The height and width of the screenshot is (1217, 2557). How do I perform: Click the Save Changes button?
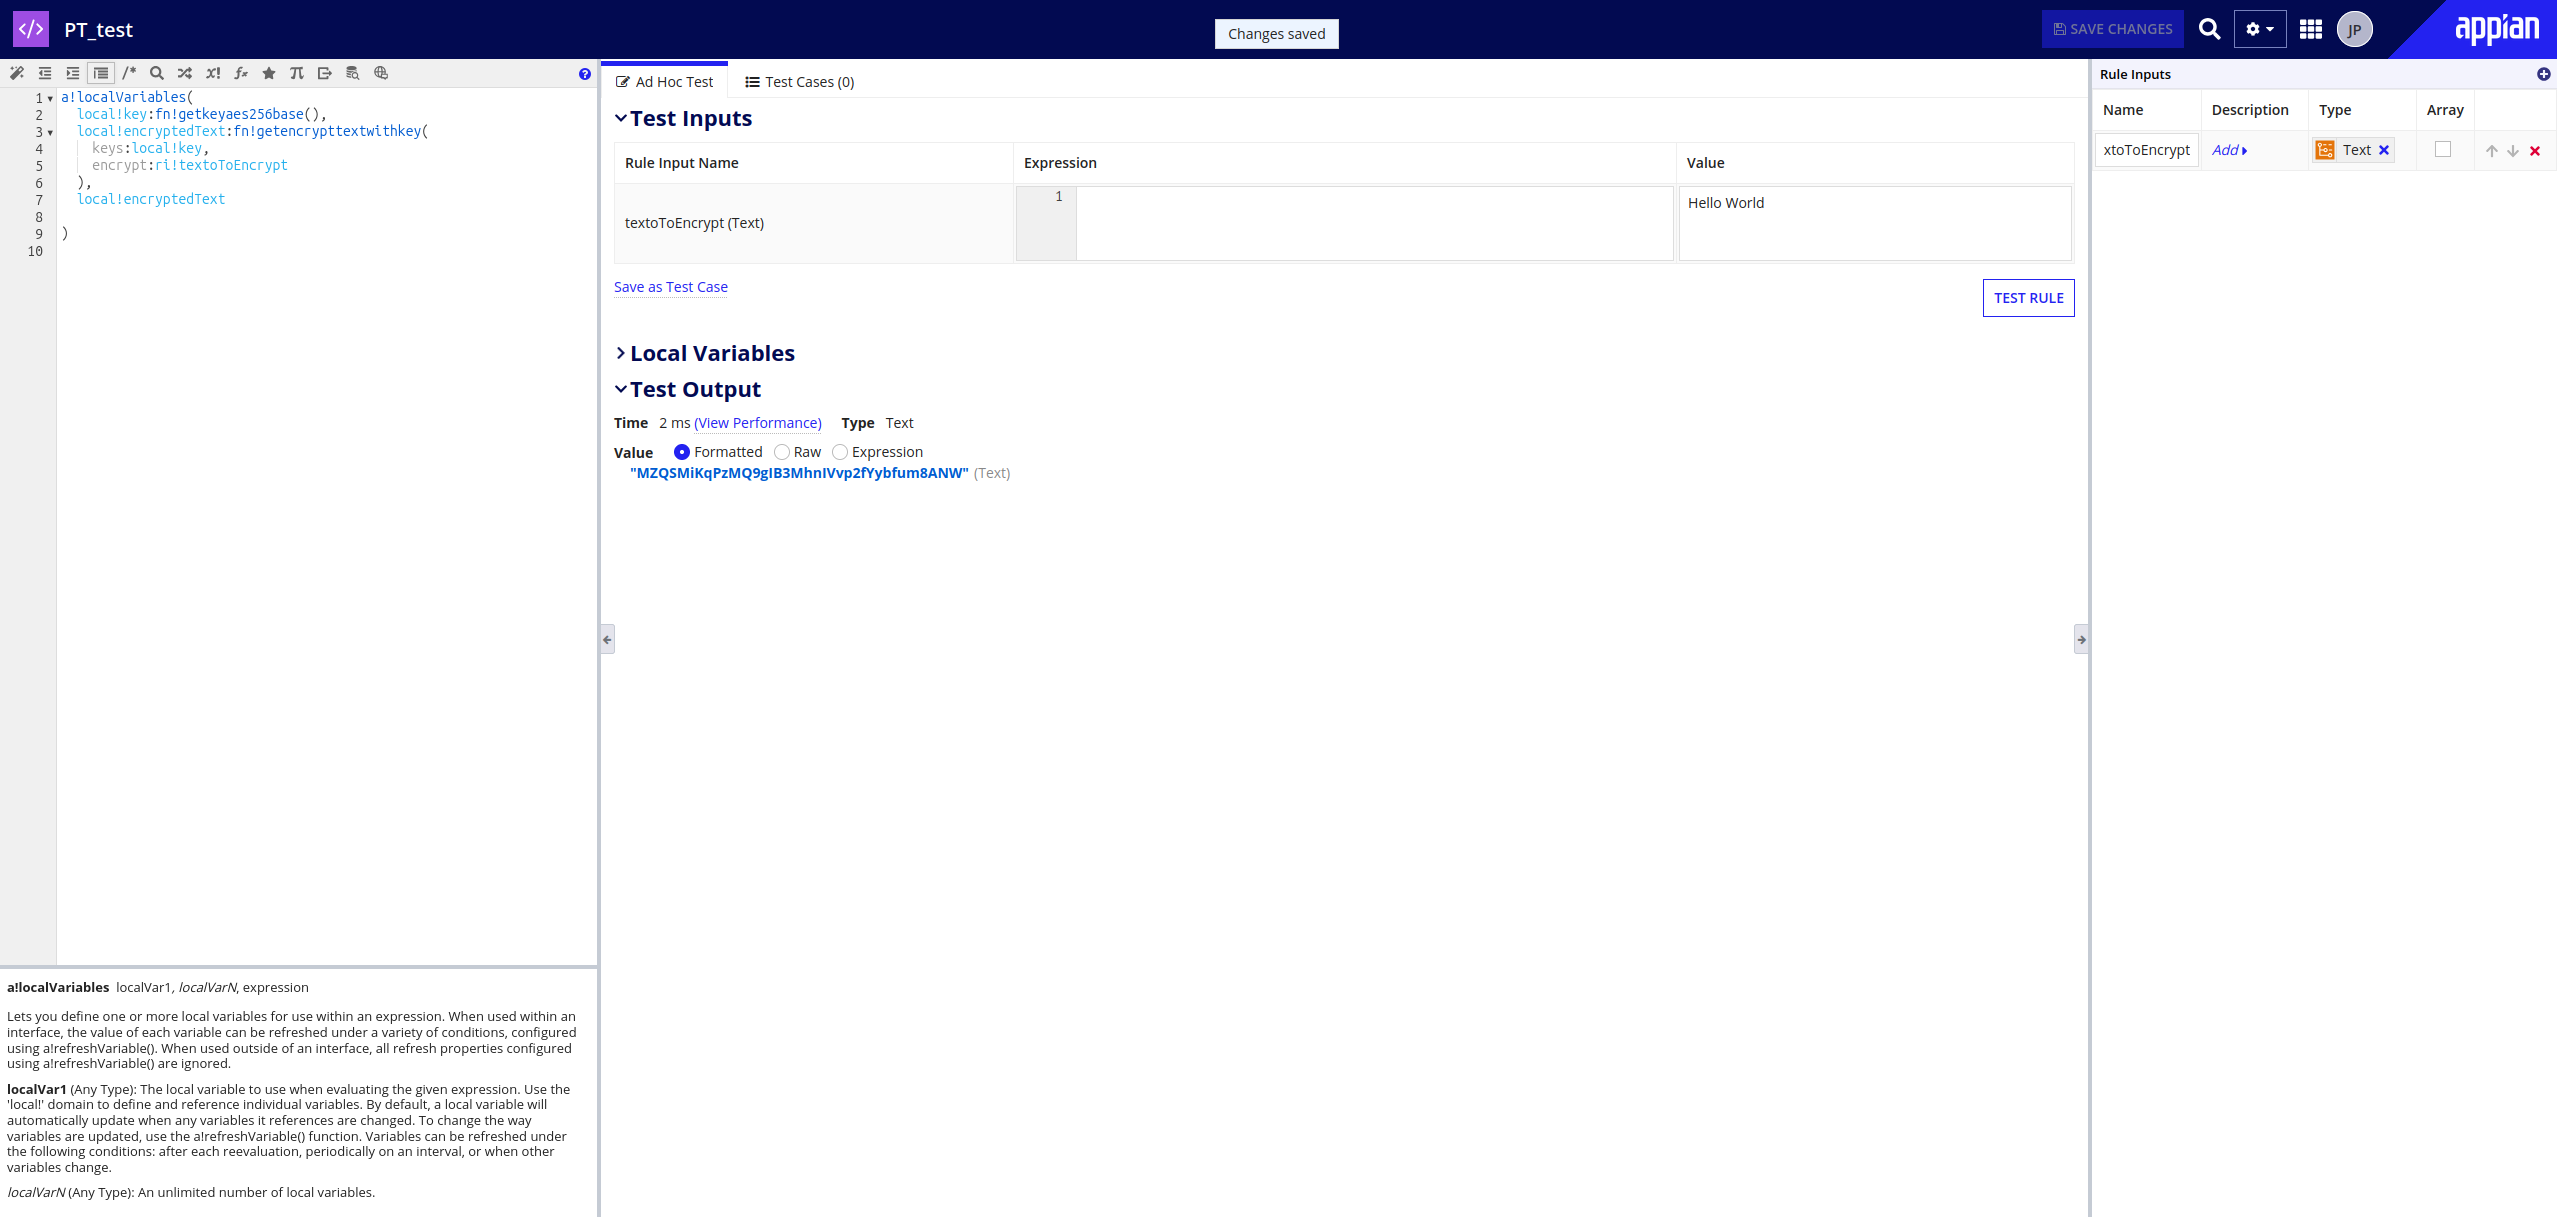(x=2112, y=29)
